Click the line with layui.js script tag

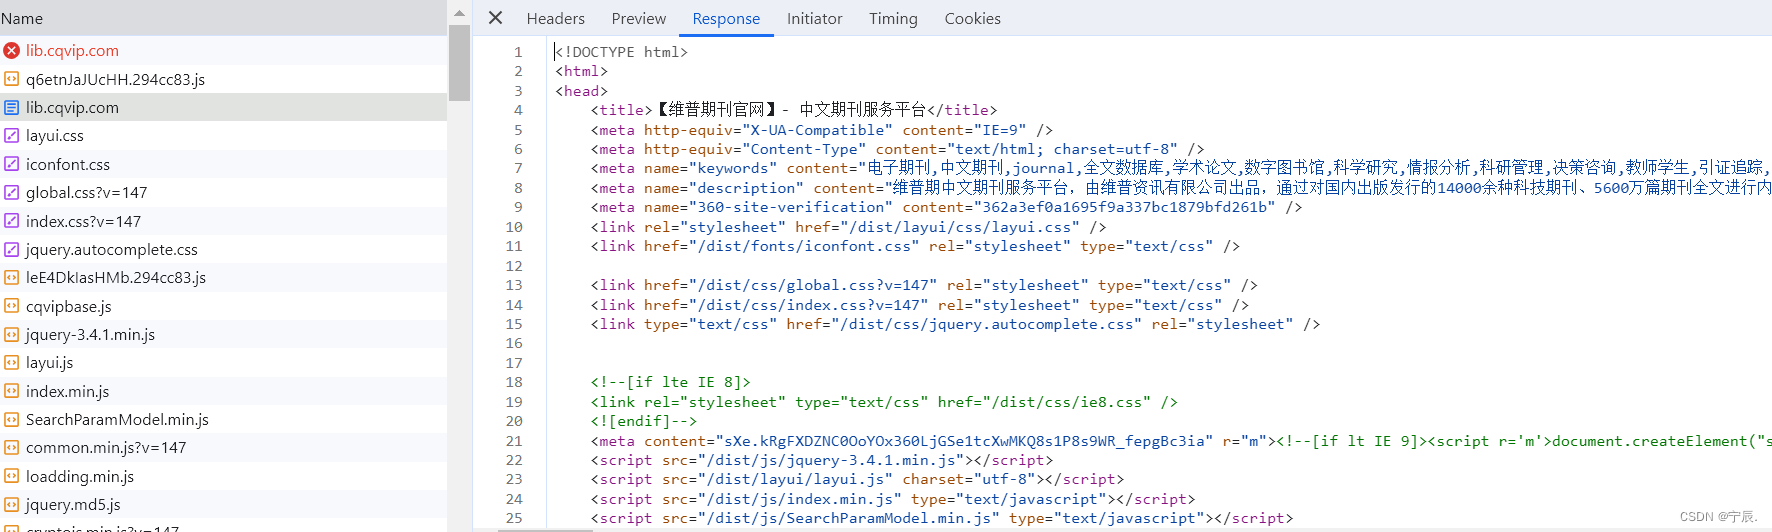pyautogui.click(x=857, y=479)
